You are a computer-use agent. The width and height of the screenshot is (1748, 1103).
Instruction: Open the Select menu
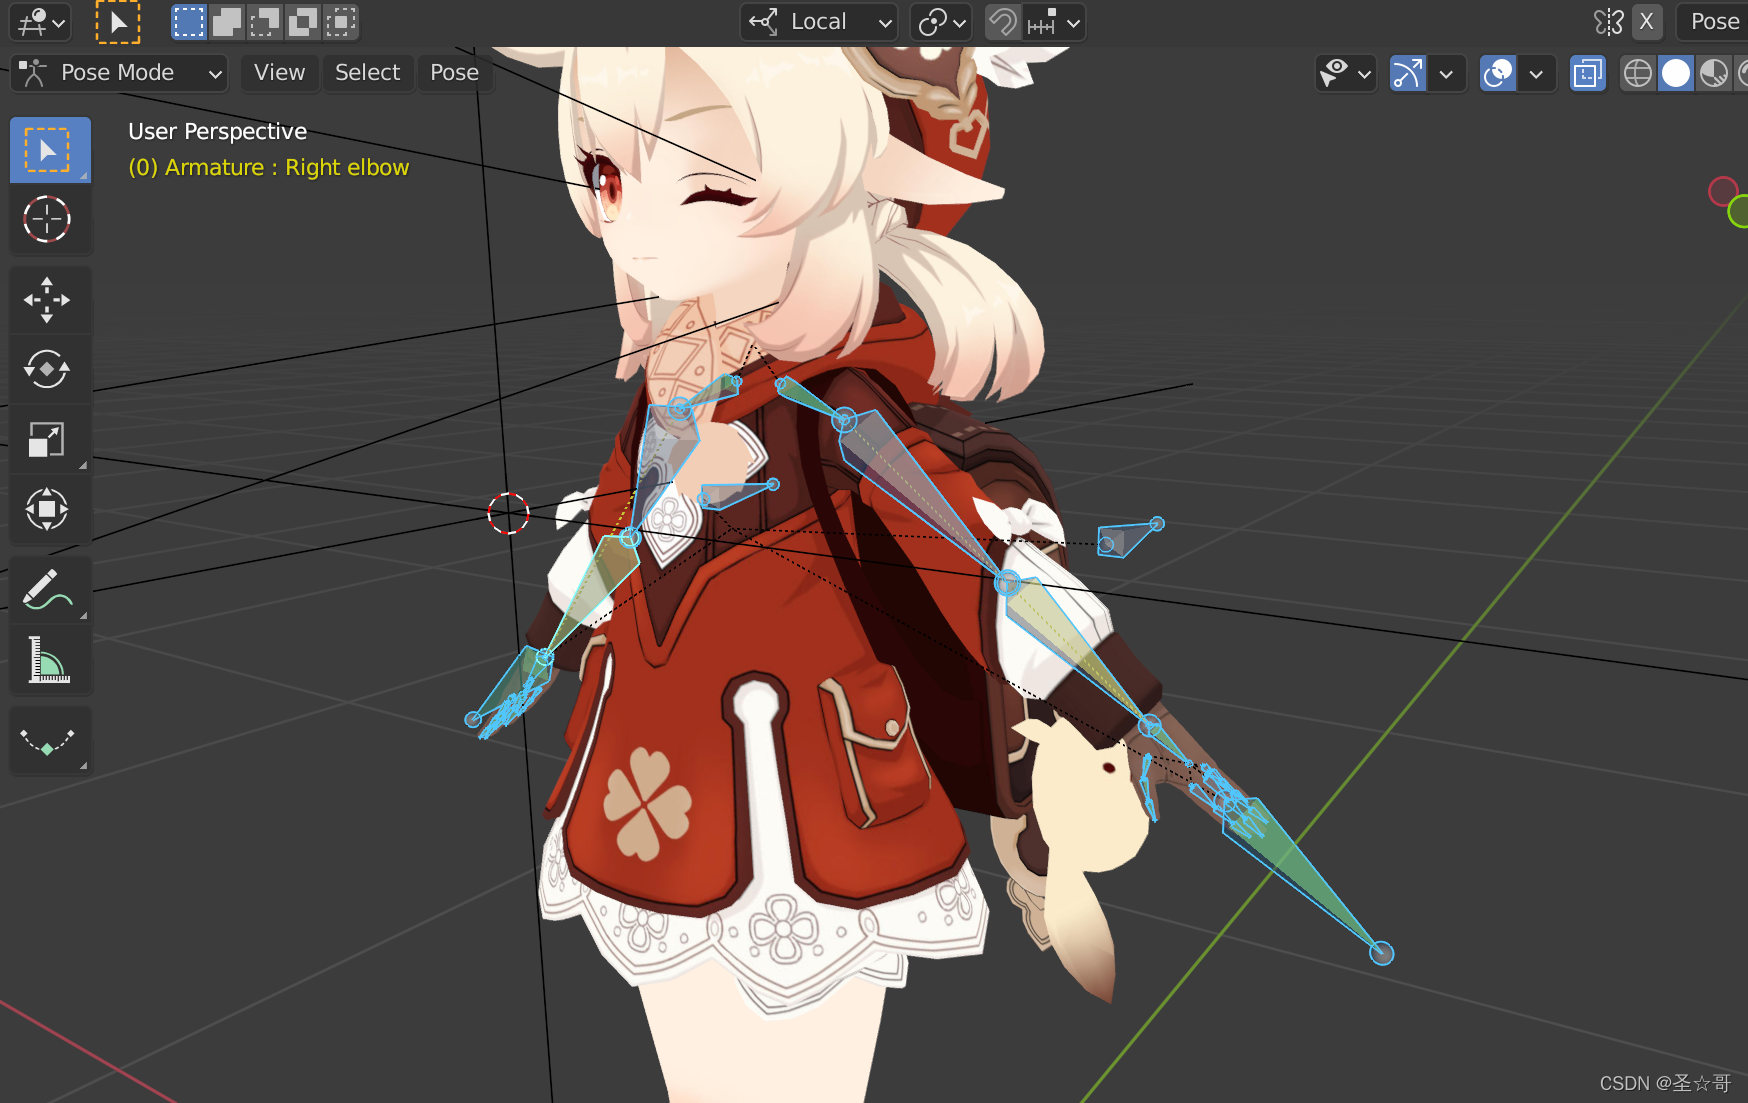(x=367, y=73)
